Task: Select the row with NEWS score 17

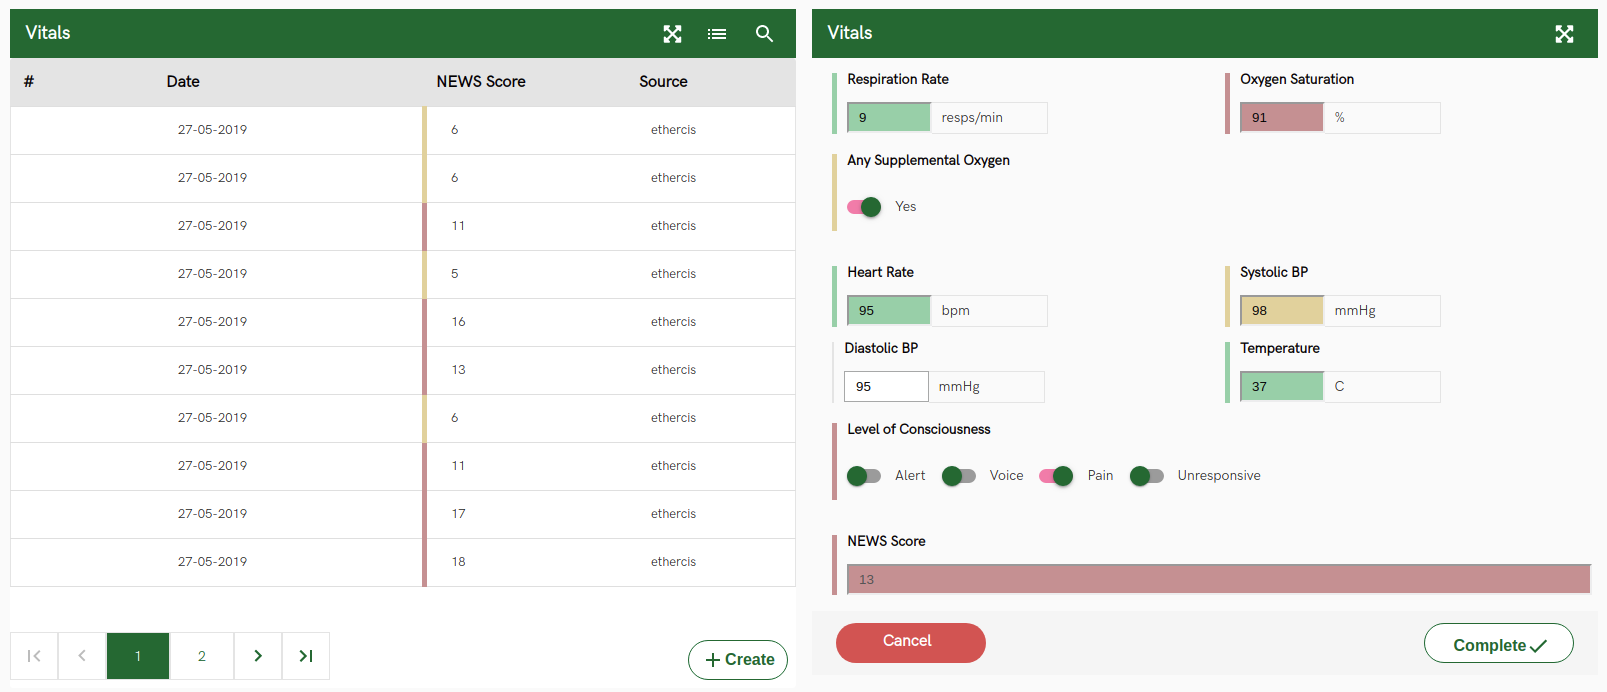Action: (403, 514)
